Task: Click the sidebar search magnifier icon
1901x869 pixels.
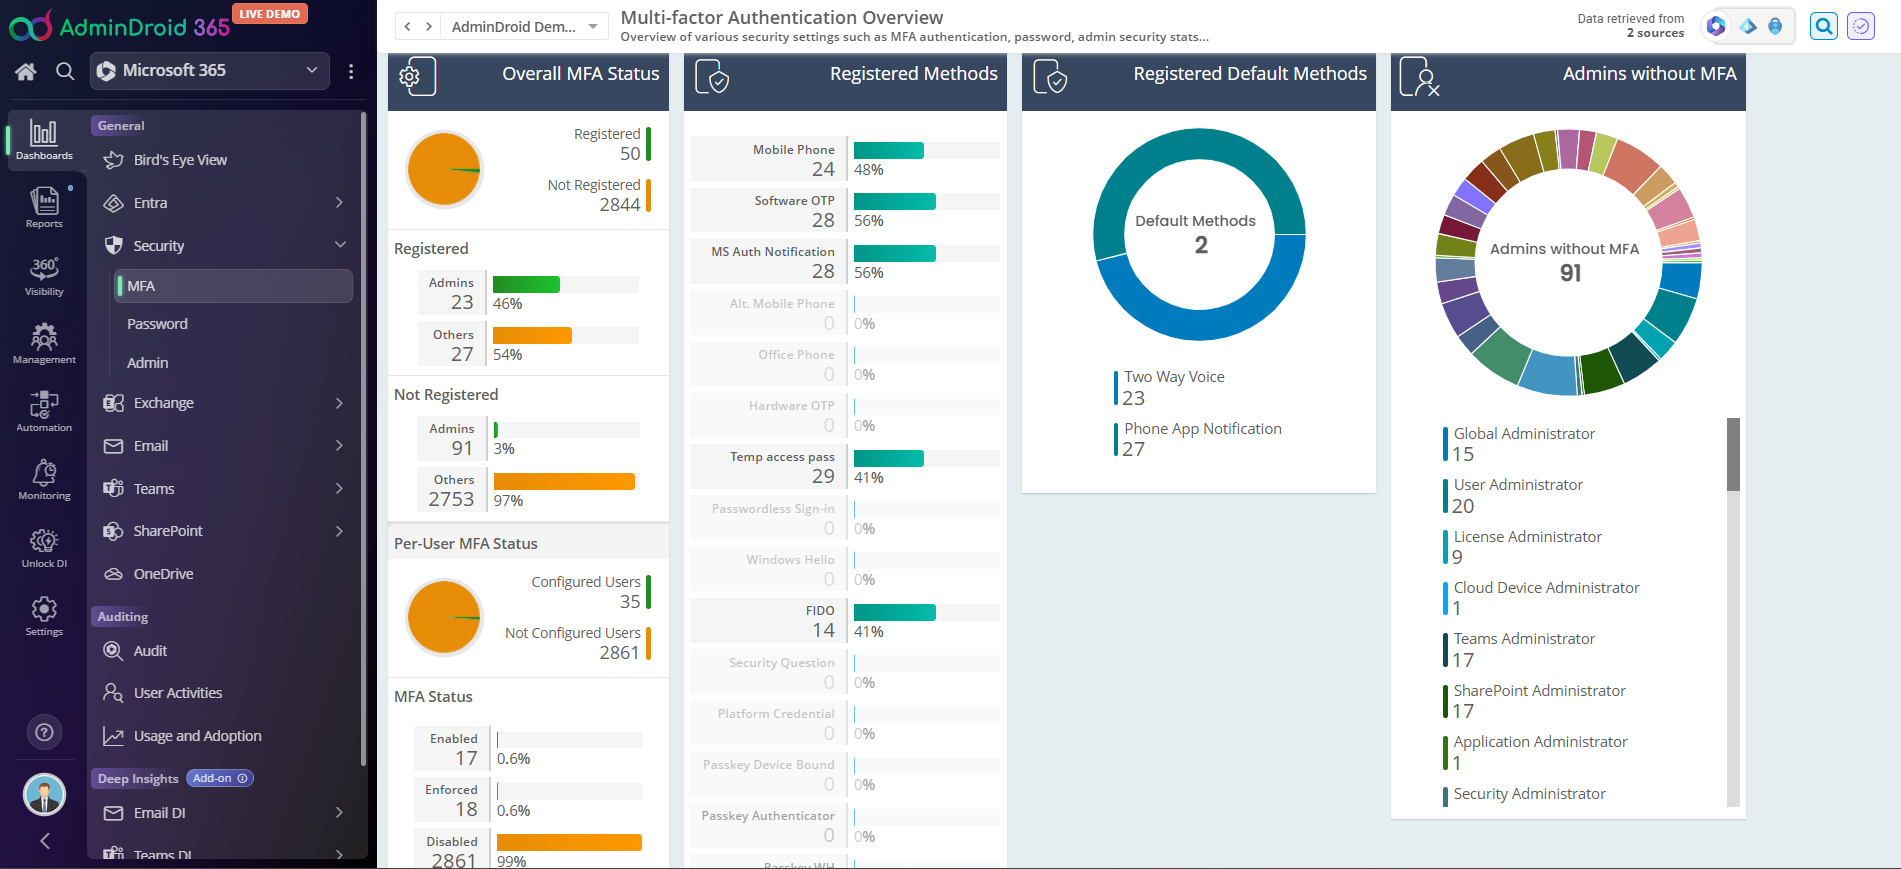Action: click(x=65, y=71)
